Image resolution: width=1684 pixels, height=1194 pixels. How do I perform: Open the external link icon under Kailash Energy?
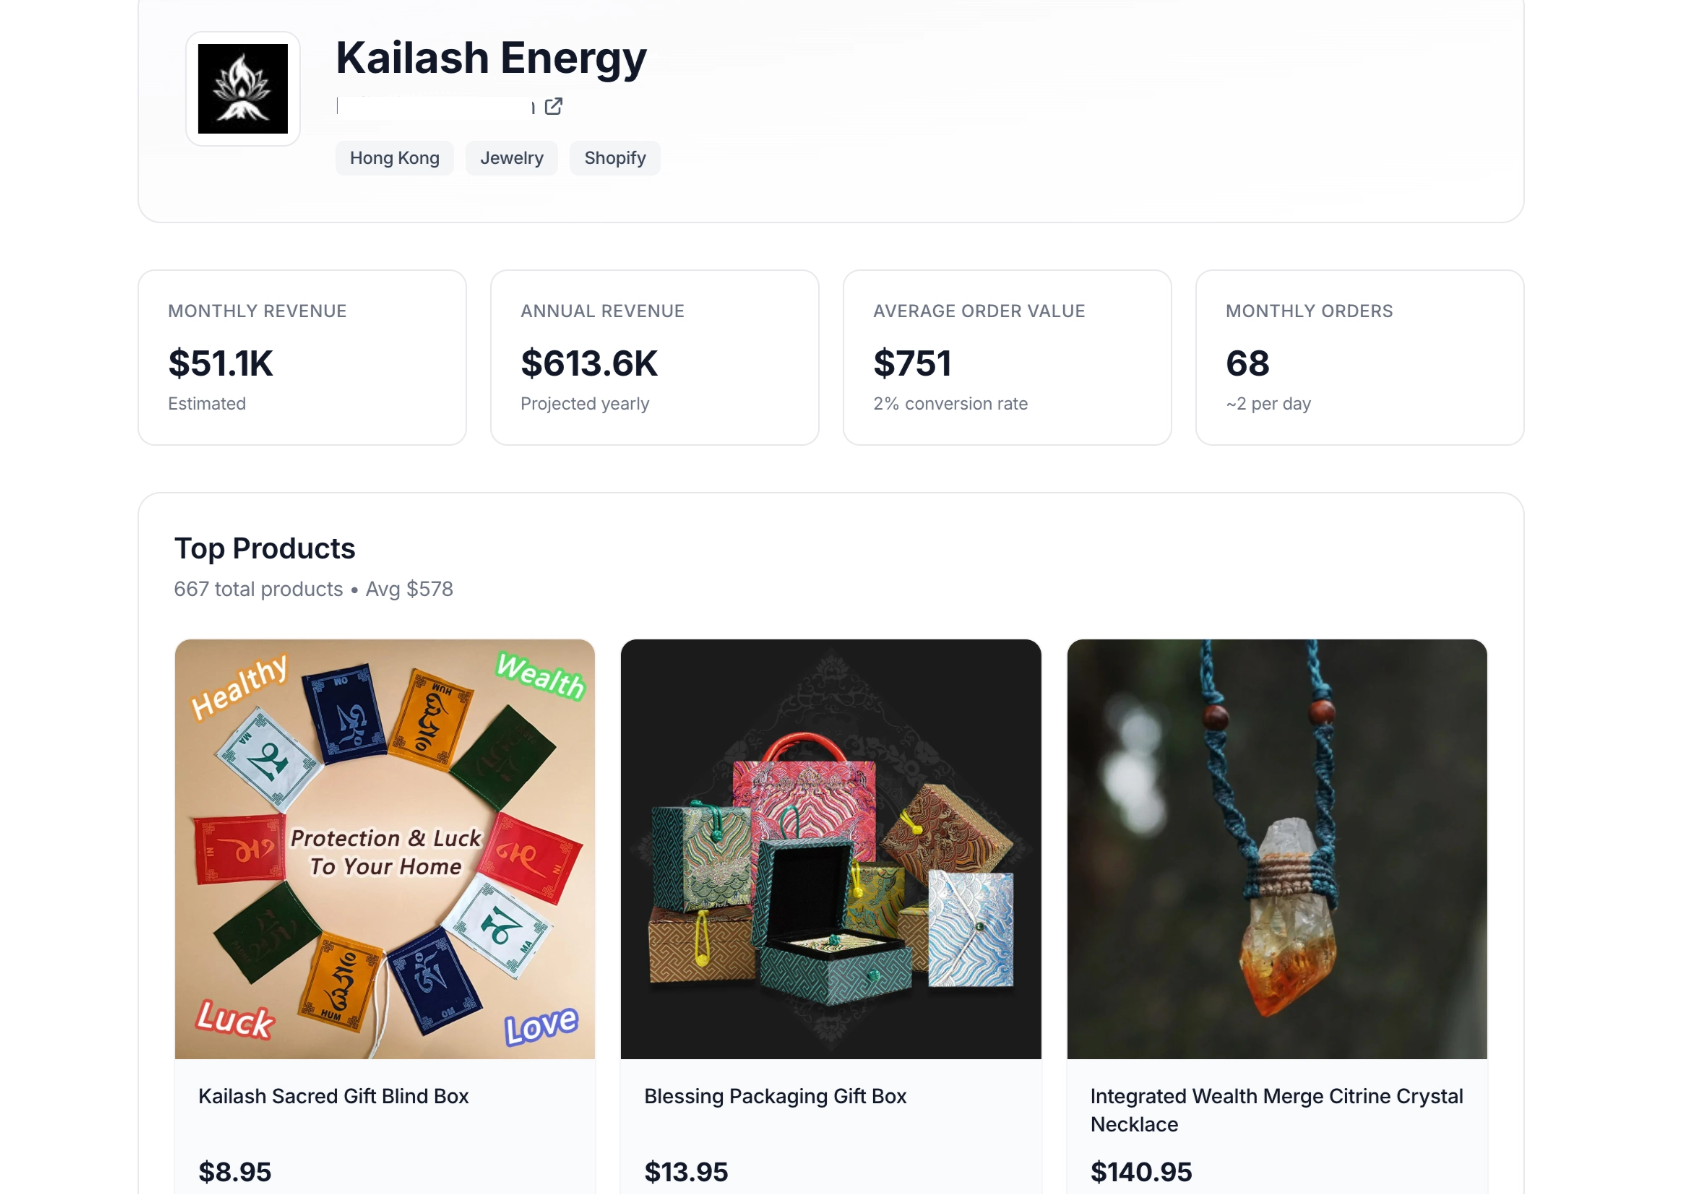click(x=553, y=106)
